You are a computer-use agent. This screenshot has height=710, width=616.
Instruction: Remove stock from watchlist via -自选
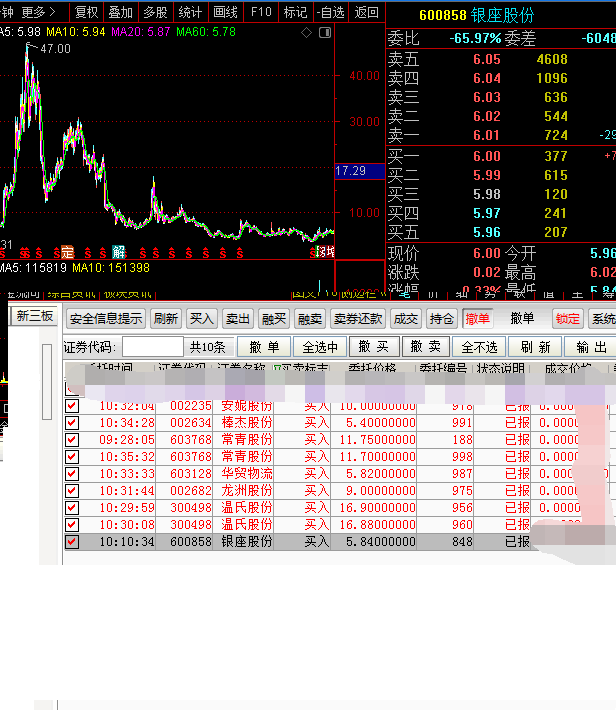point(331,12)
